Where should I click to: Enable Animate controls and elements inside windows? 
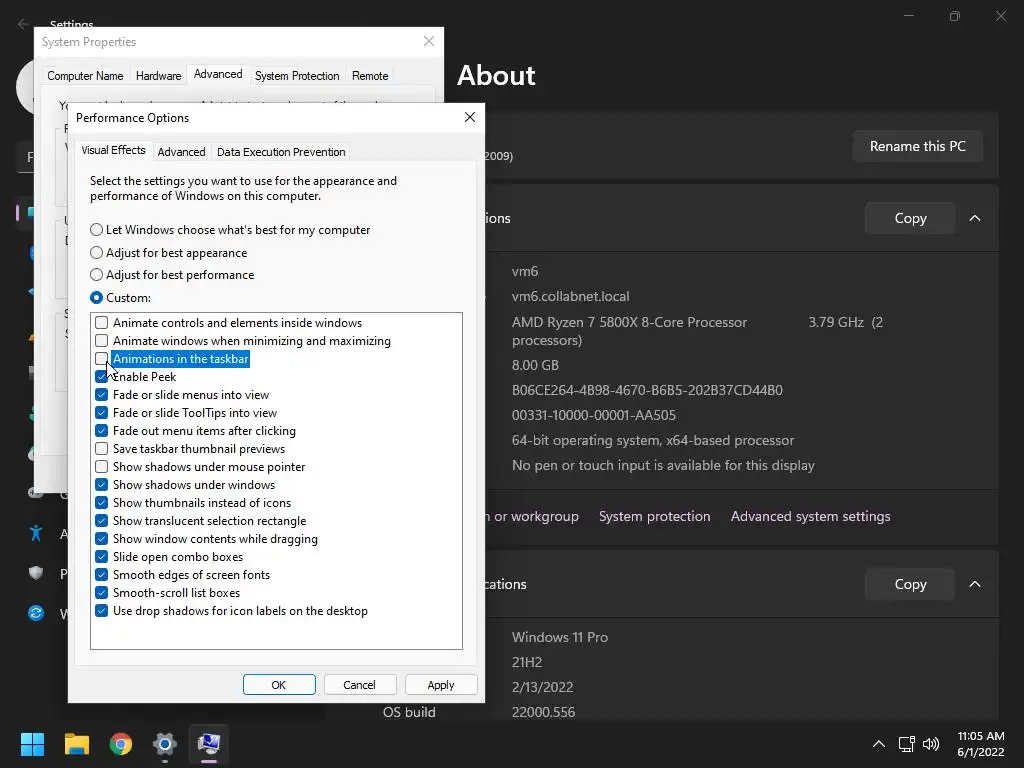(x=101, y=323)
